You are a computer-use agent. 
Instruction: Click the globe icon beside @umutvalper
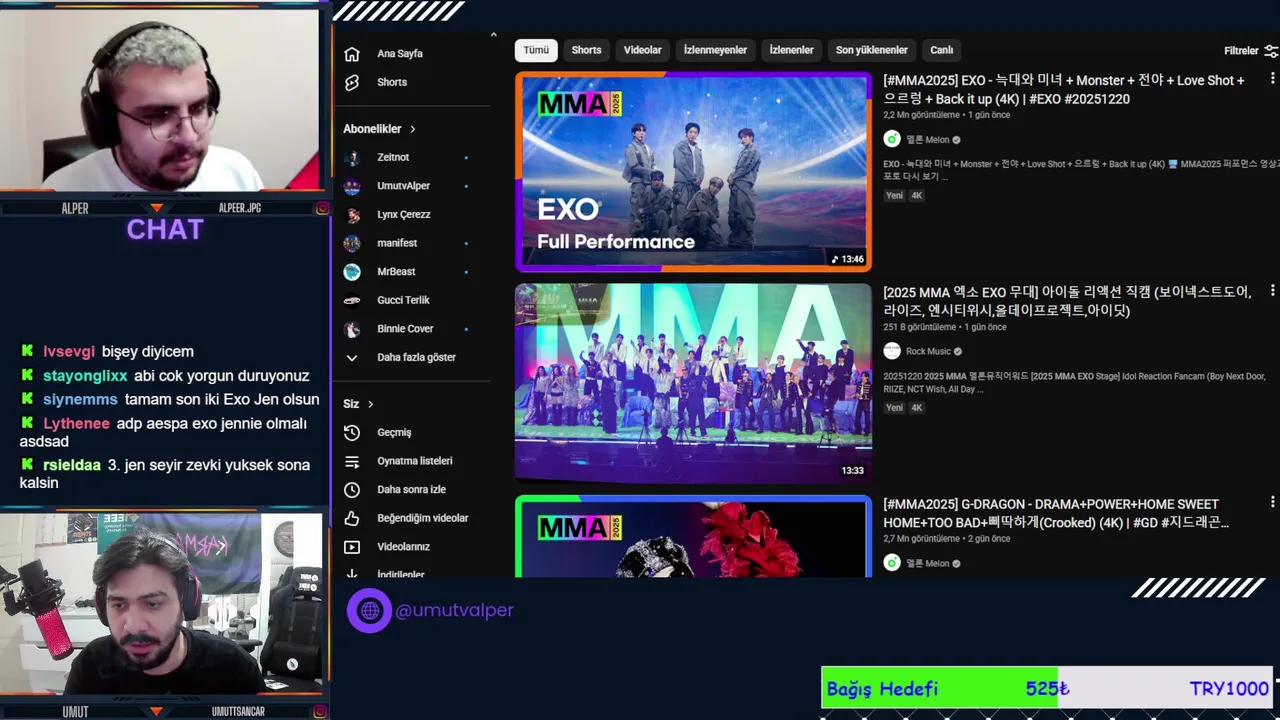click(x=369, y=610)
